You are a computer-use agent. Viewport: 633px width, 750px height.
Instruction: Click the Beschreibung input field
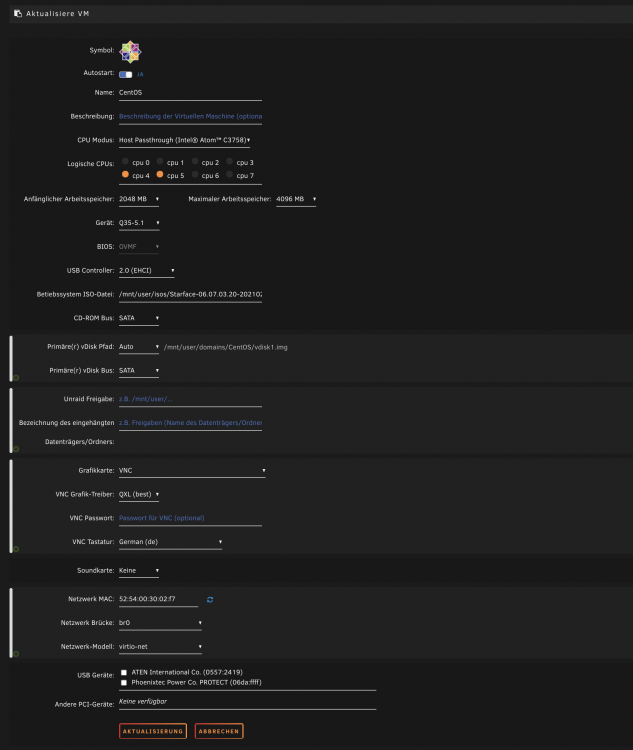190,117
